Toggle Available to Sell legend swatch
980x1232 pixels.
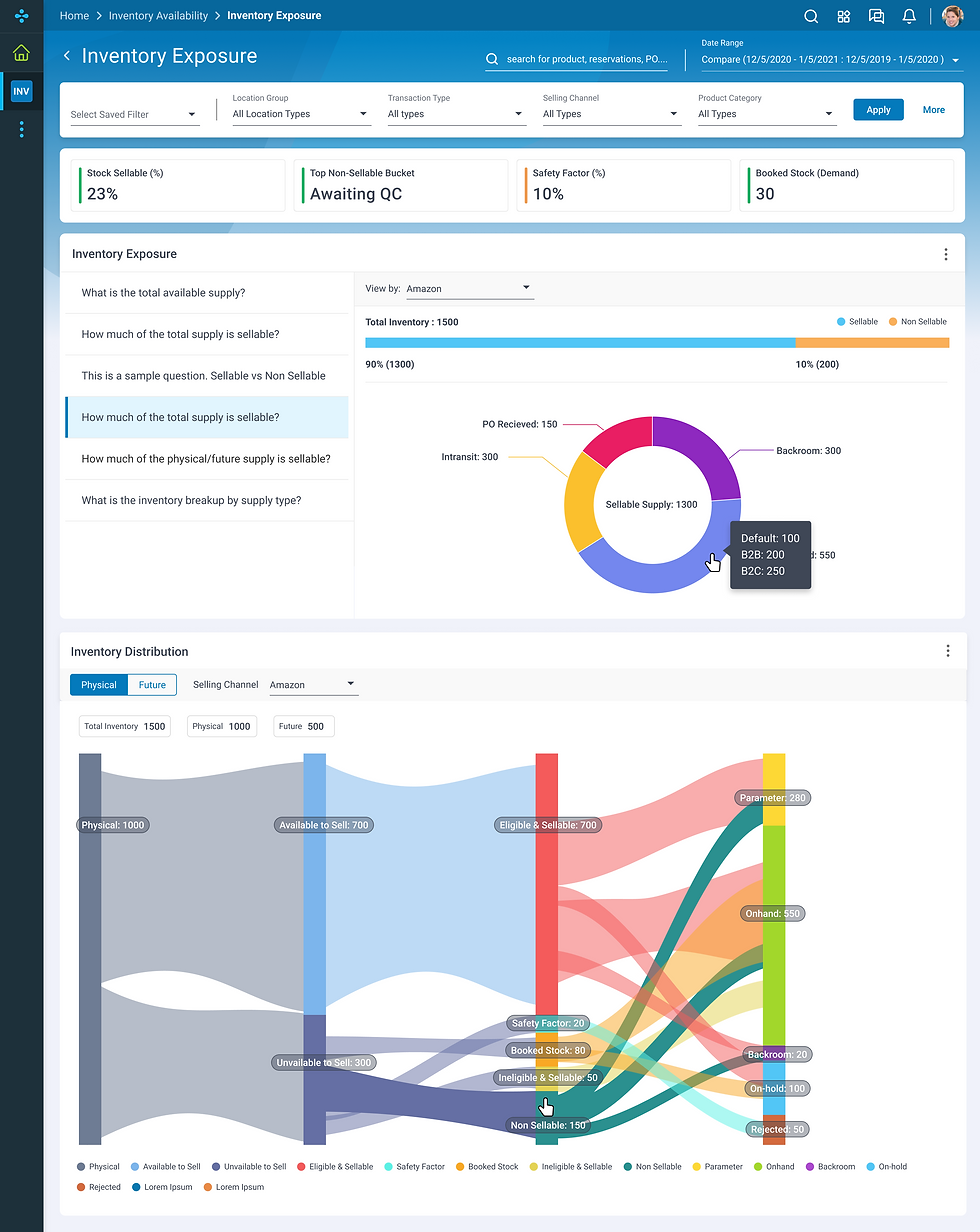click(136, 1167)
